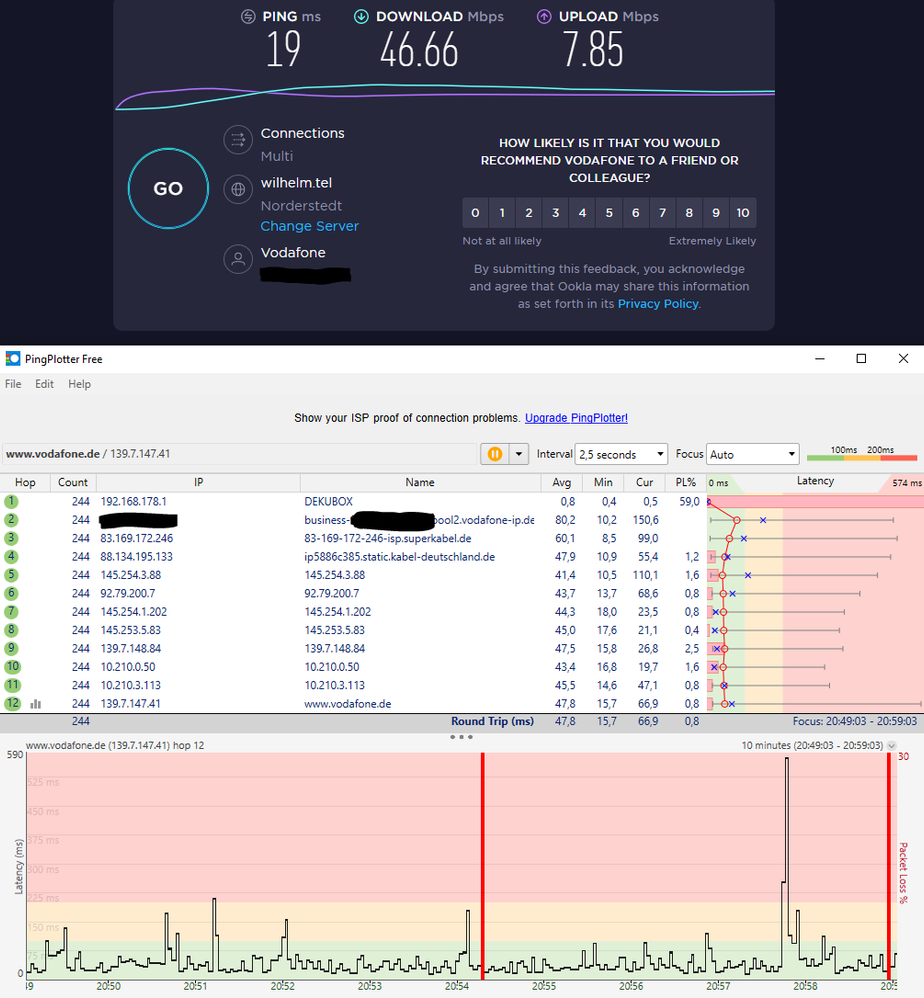Sort by the PL% column header
924x998 pixels.
[x=685, y=482]
